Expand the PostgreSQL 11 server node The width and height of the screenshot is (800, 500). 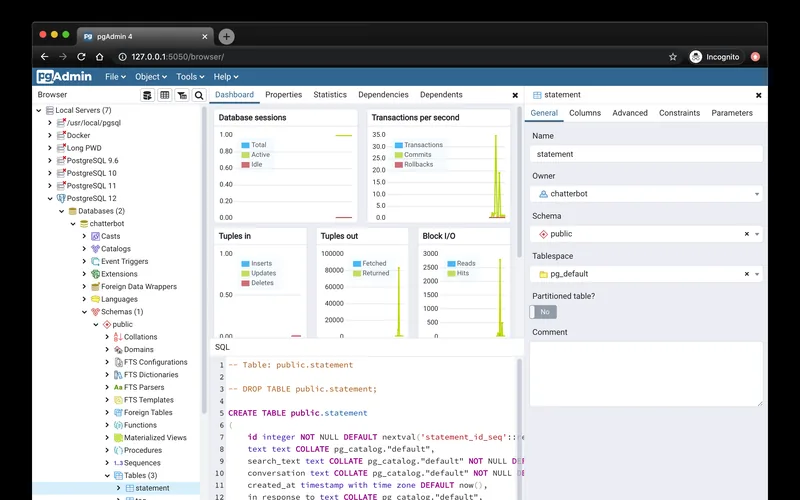(x=50, y=186)
